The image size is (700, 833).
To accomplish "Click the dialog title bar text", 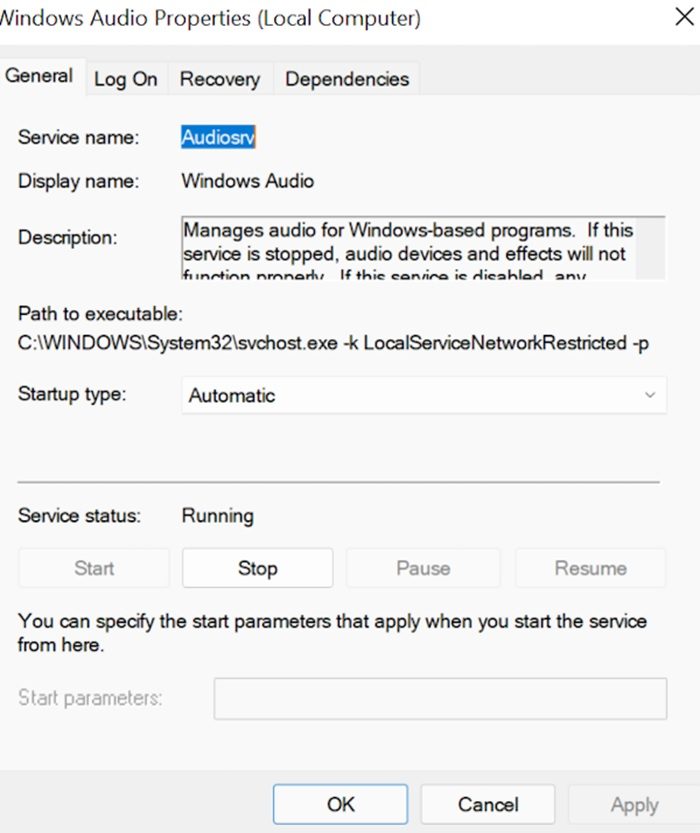I will click(210, 18).
